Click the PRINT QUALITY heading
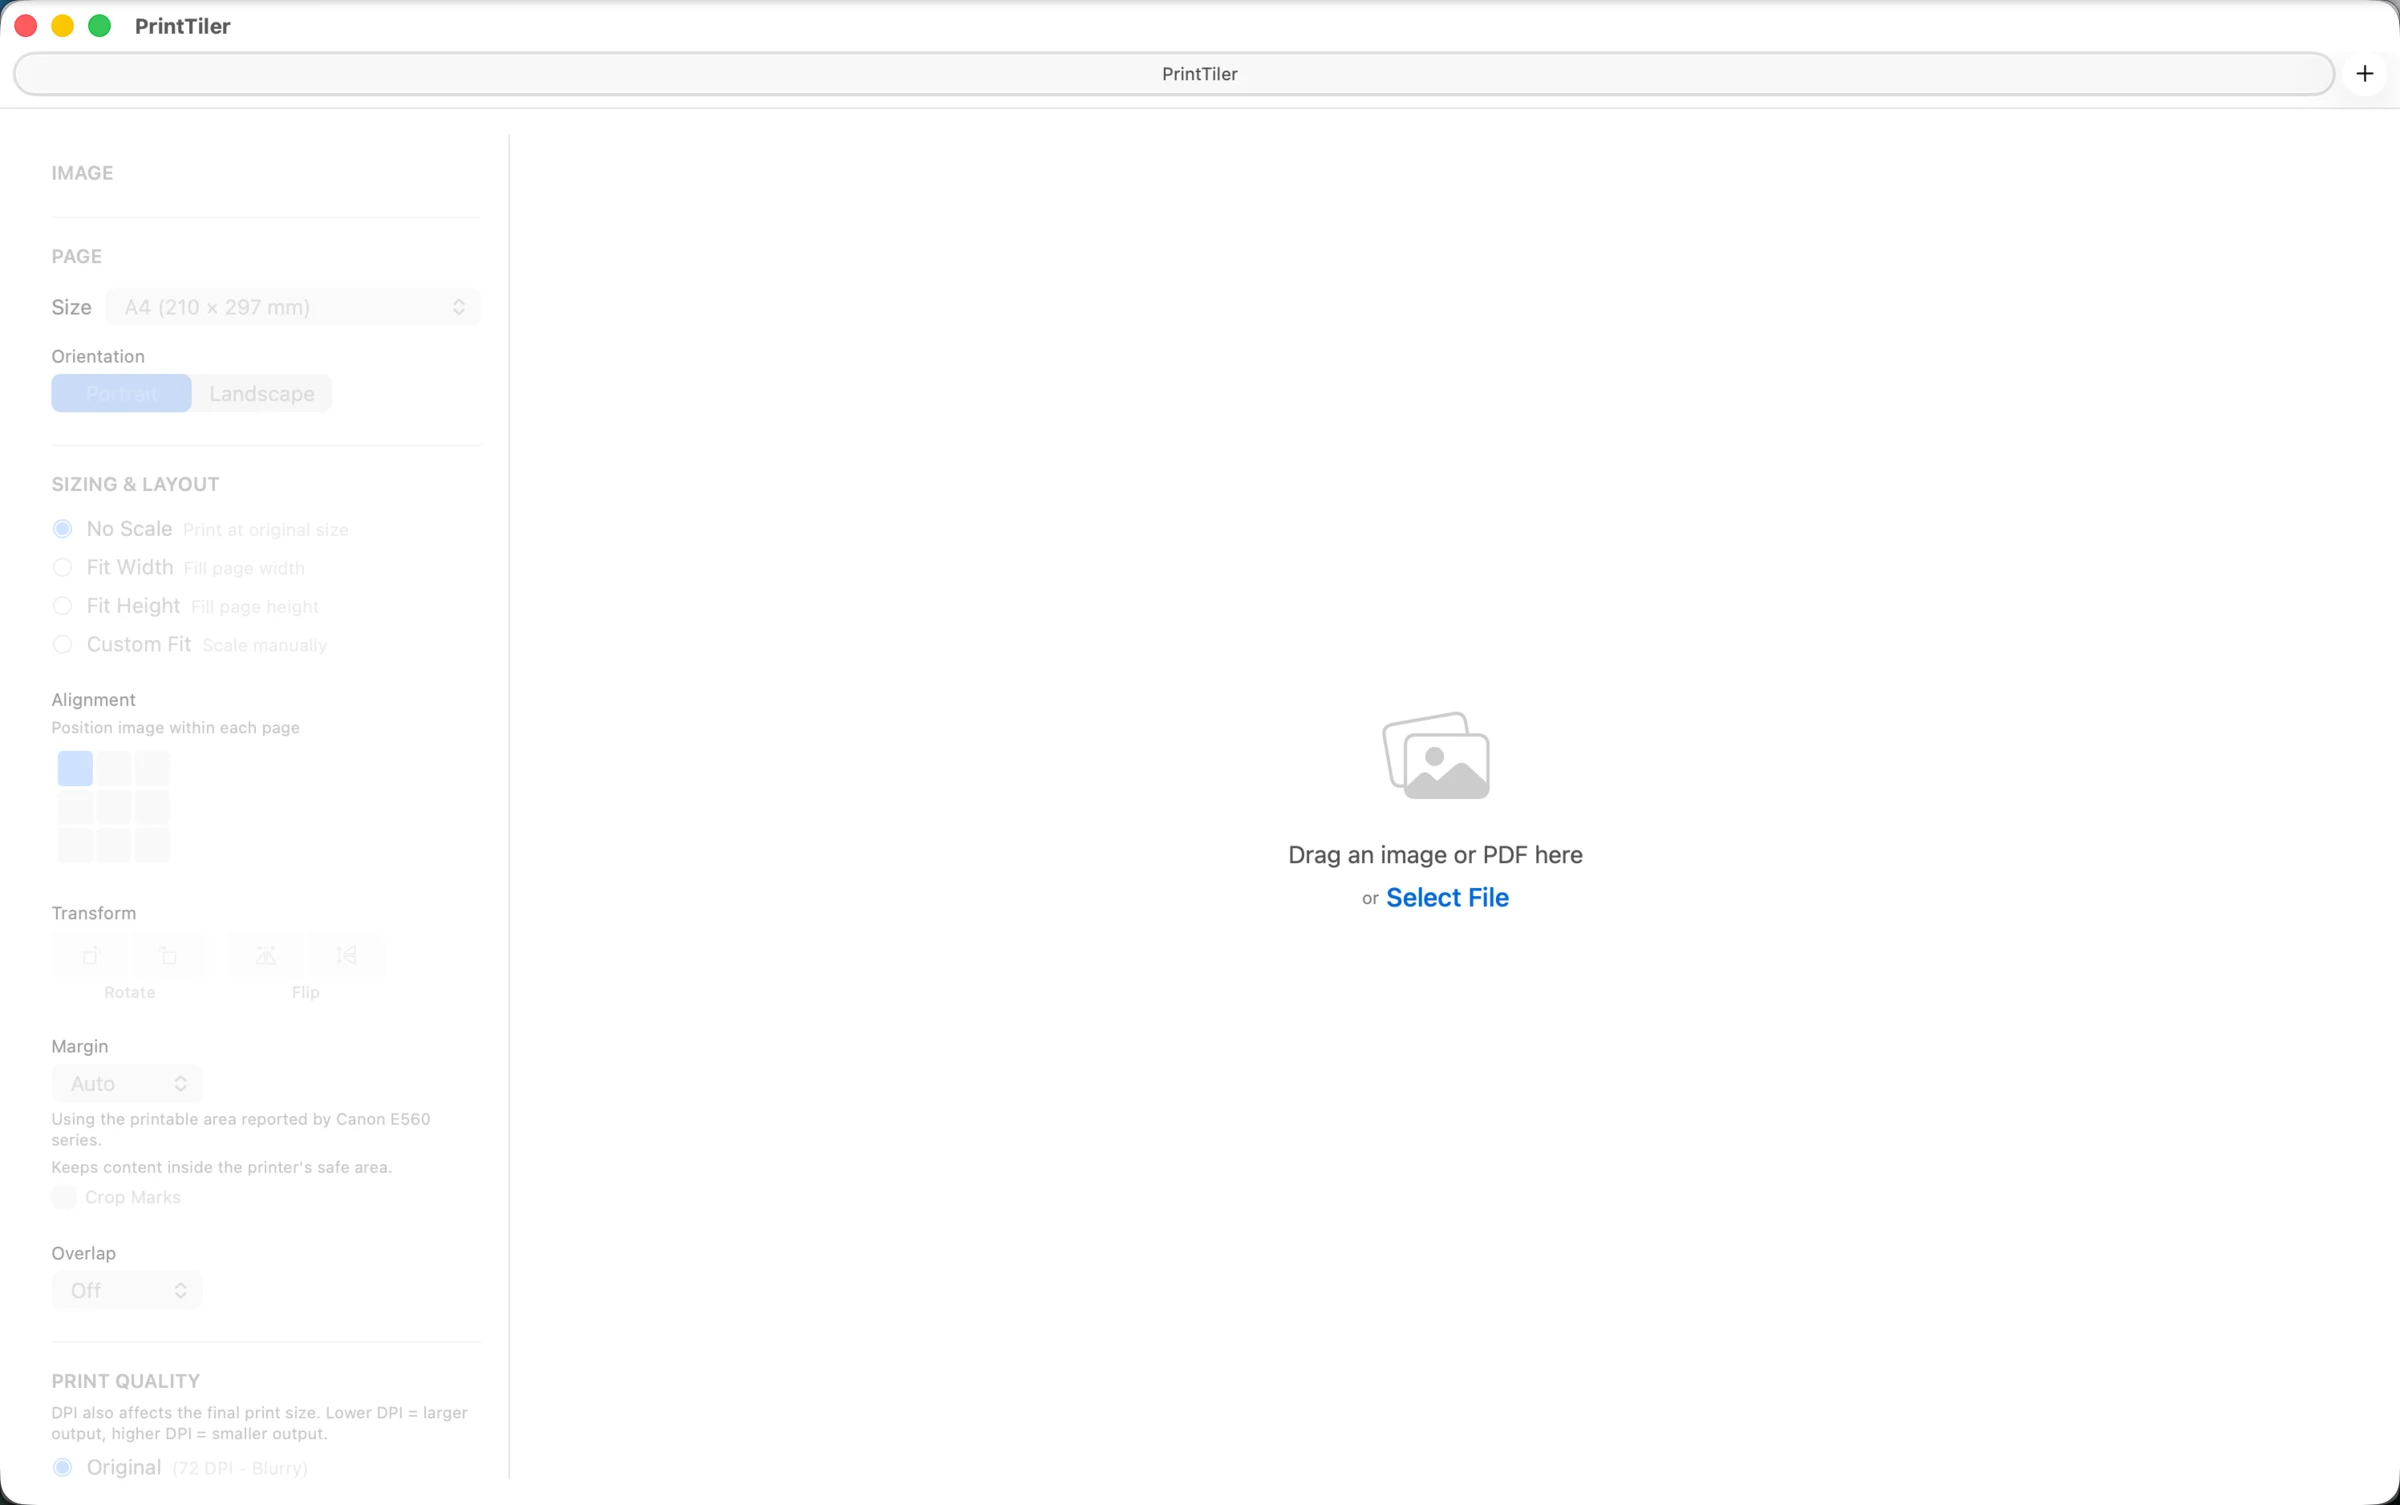 [126, 1381]
